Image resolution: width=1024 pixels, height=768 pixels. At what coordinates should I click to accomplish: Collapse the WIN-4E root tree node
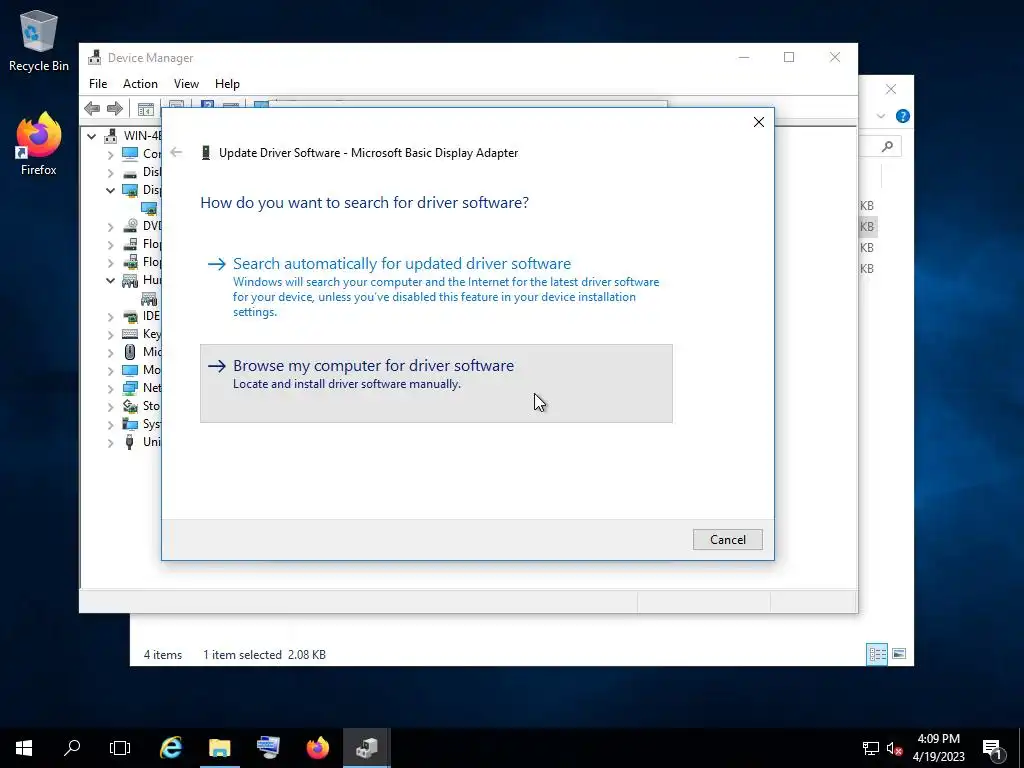click(x=91, y=136)
